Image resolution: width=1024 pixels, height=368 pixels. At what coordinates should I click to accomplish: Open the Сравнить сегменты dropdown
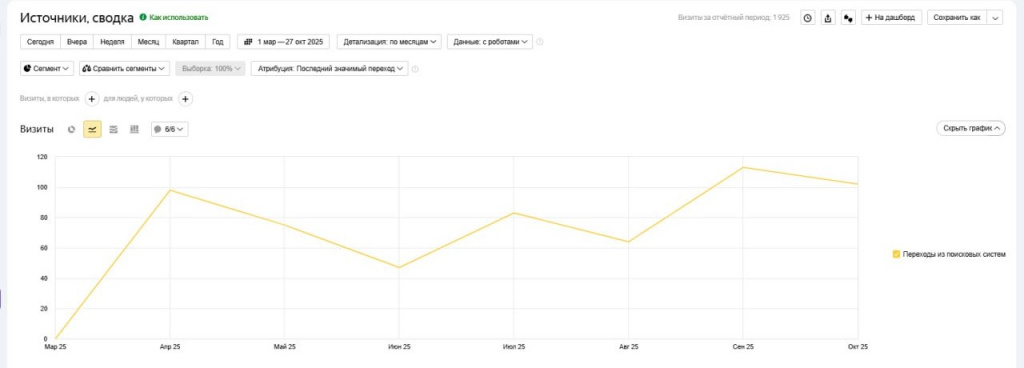(124, 69)
